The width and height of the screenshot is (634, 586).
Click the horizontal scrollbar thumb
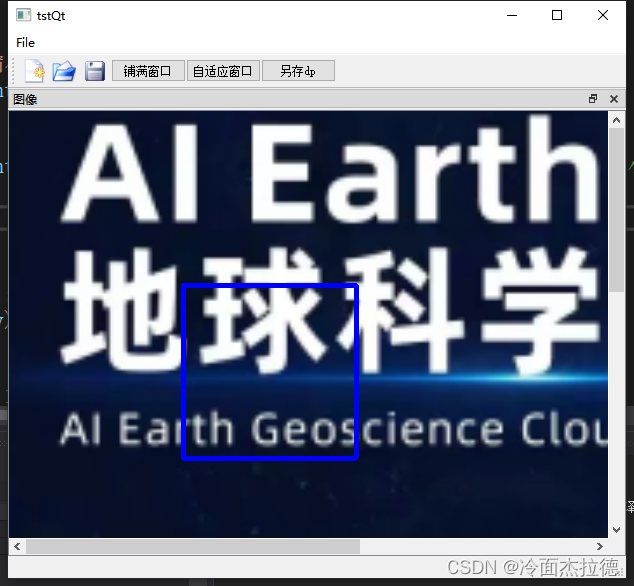193,546
